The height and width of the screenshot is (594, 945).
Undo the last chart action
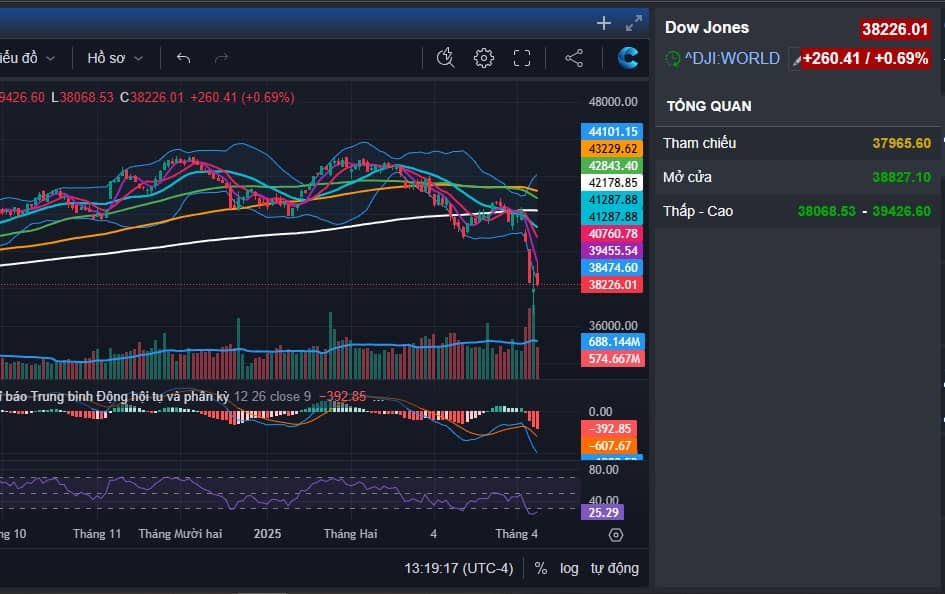(184, 58)
